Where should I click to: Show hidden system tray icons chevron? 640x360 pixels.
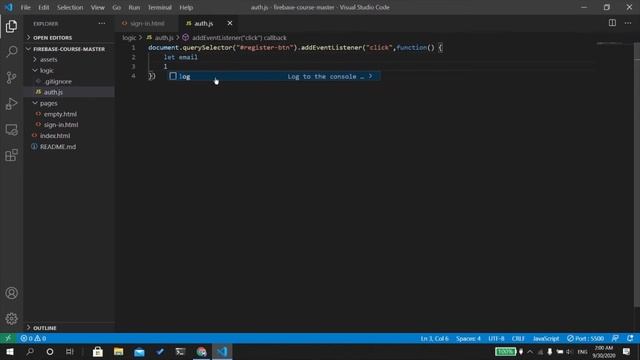click(x=530, y=352)
